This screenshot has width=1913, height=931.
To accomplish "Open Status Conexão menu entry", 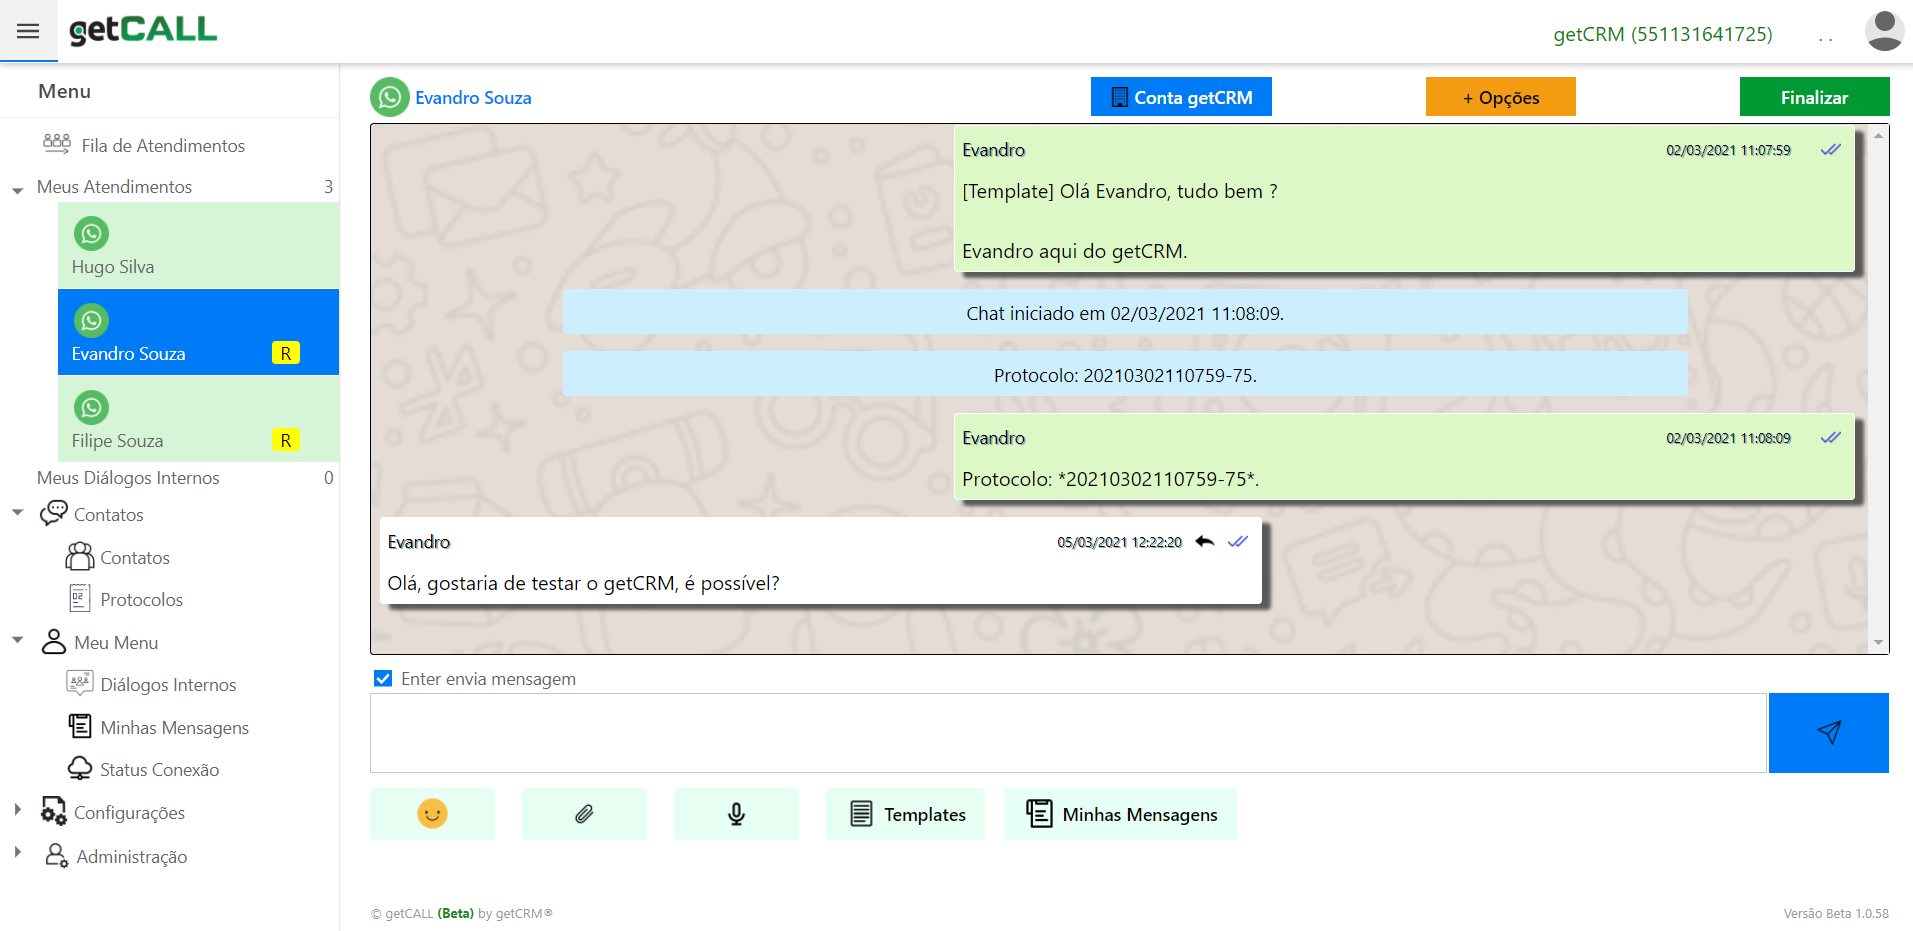I will pos(159,769).
